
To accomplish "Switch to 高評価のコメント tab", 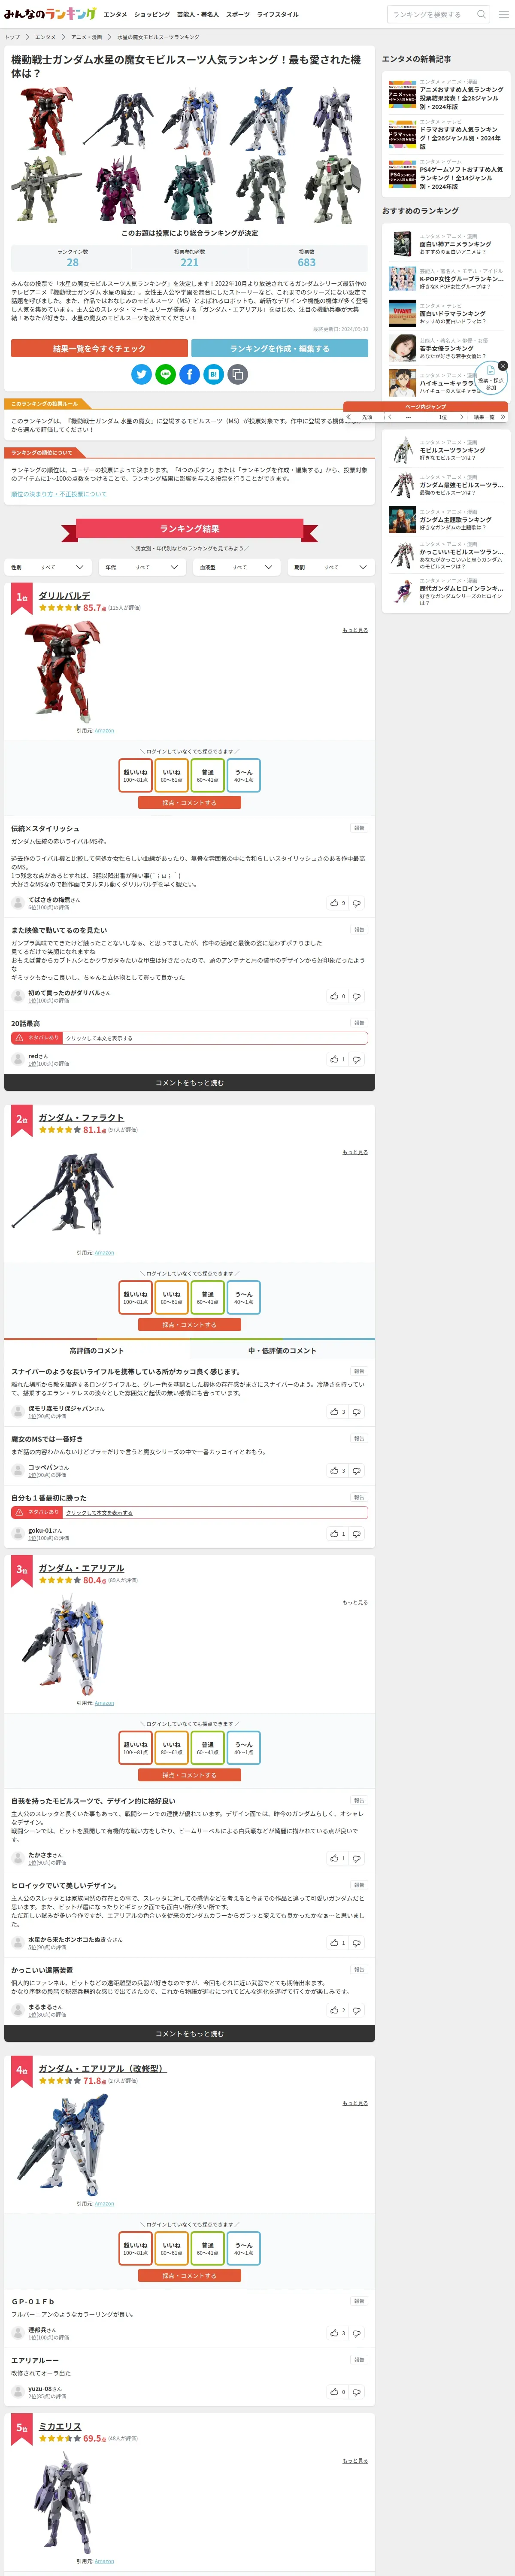I will 97,1350.
